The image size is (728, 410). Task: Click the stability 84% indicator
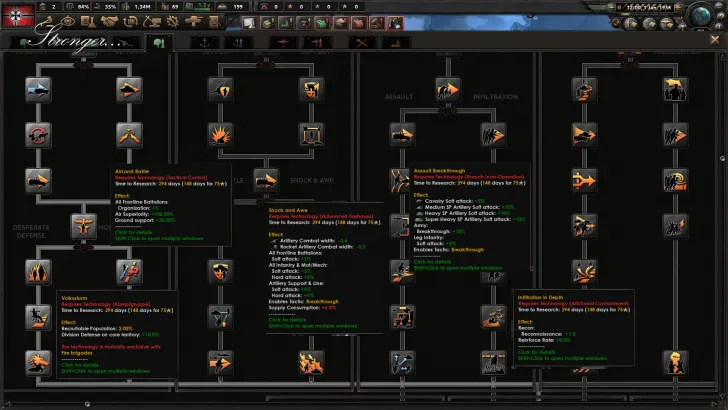[77, 7]
